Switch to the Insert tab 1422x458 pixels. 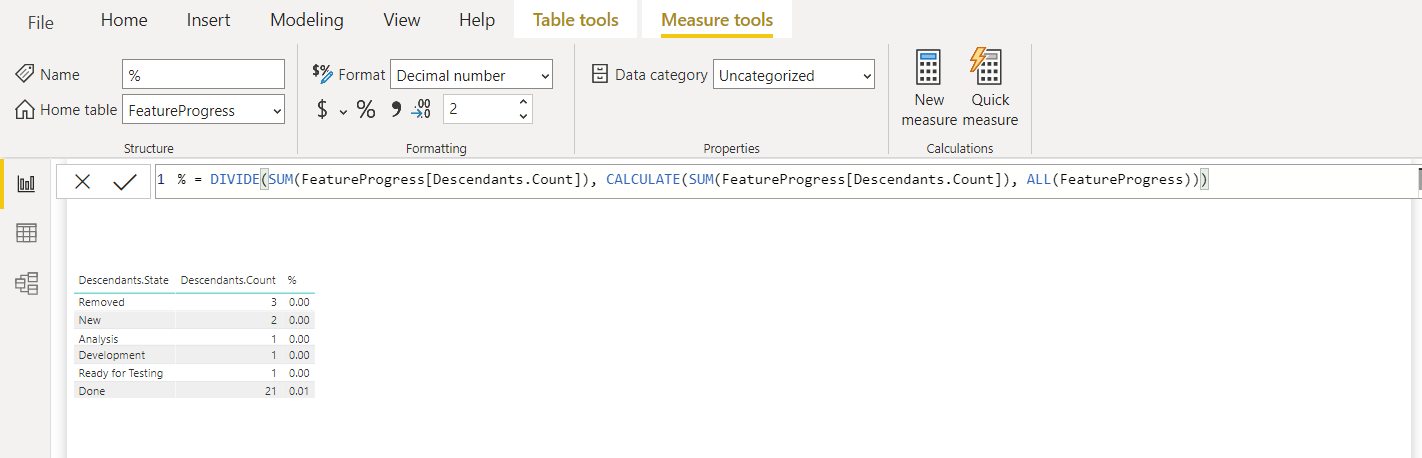(208, 20)
